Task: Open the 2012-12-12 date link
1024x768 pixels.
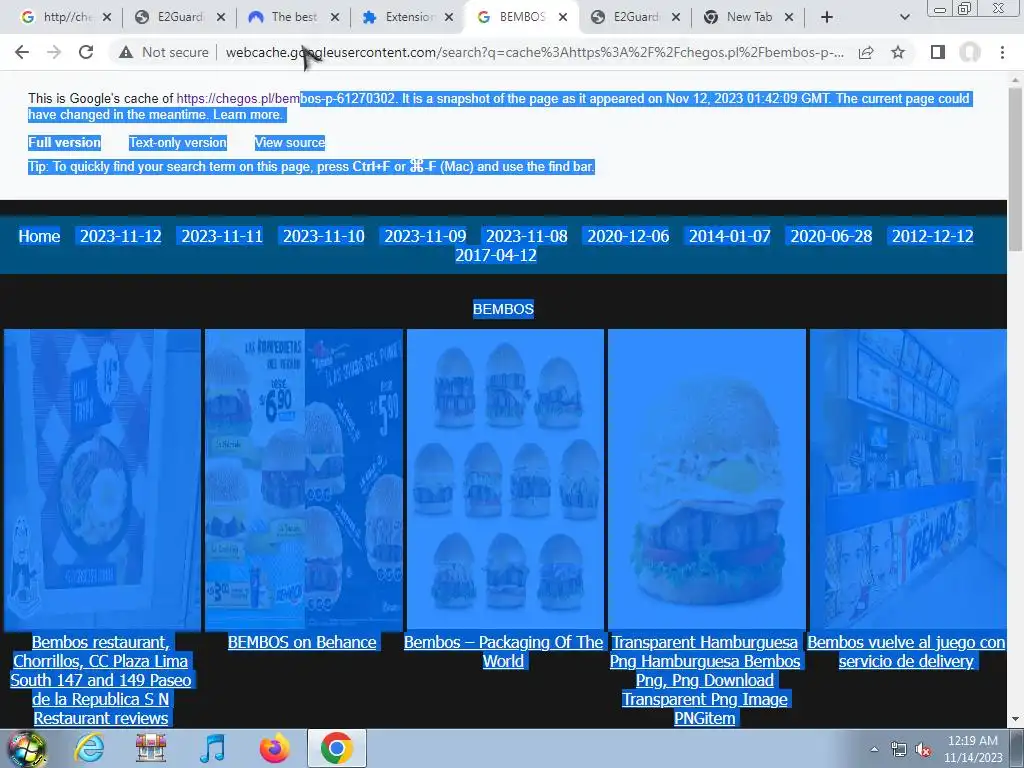Action: (933, 236)
